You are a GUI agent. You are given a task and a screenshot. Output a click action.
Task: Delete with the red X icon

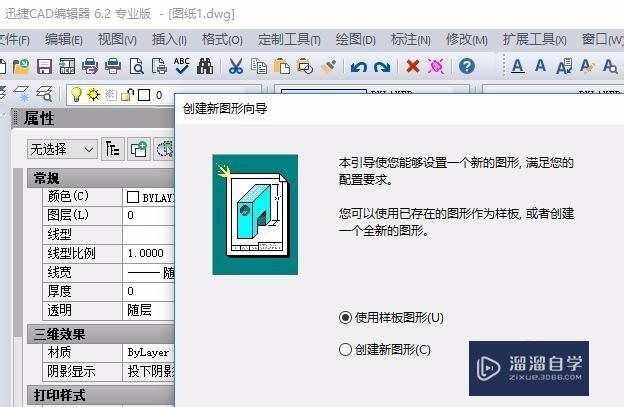[413, 66]
